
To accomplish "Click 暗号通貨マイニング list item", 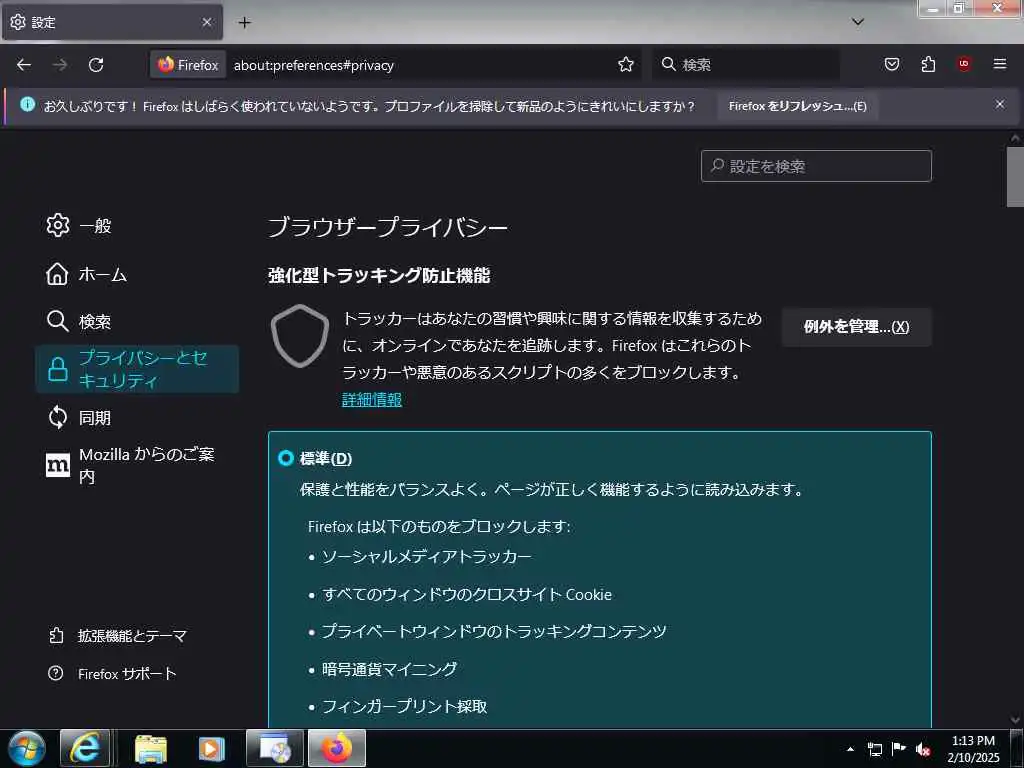I will click(x=389, y=669).
